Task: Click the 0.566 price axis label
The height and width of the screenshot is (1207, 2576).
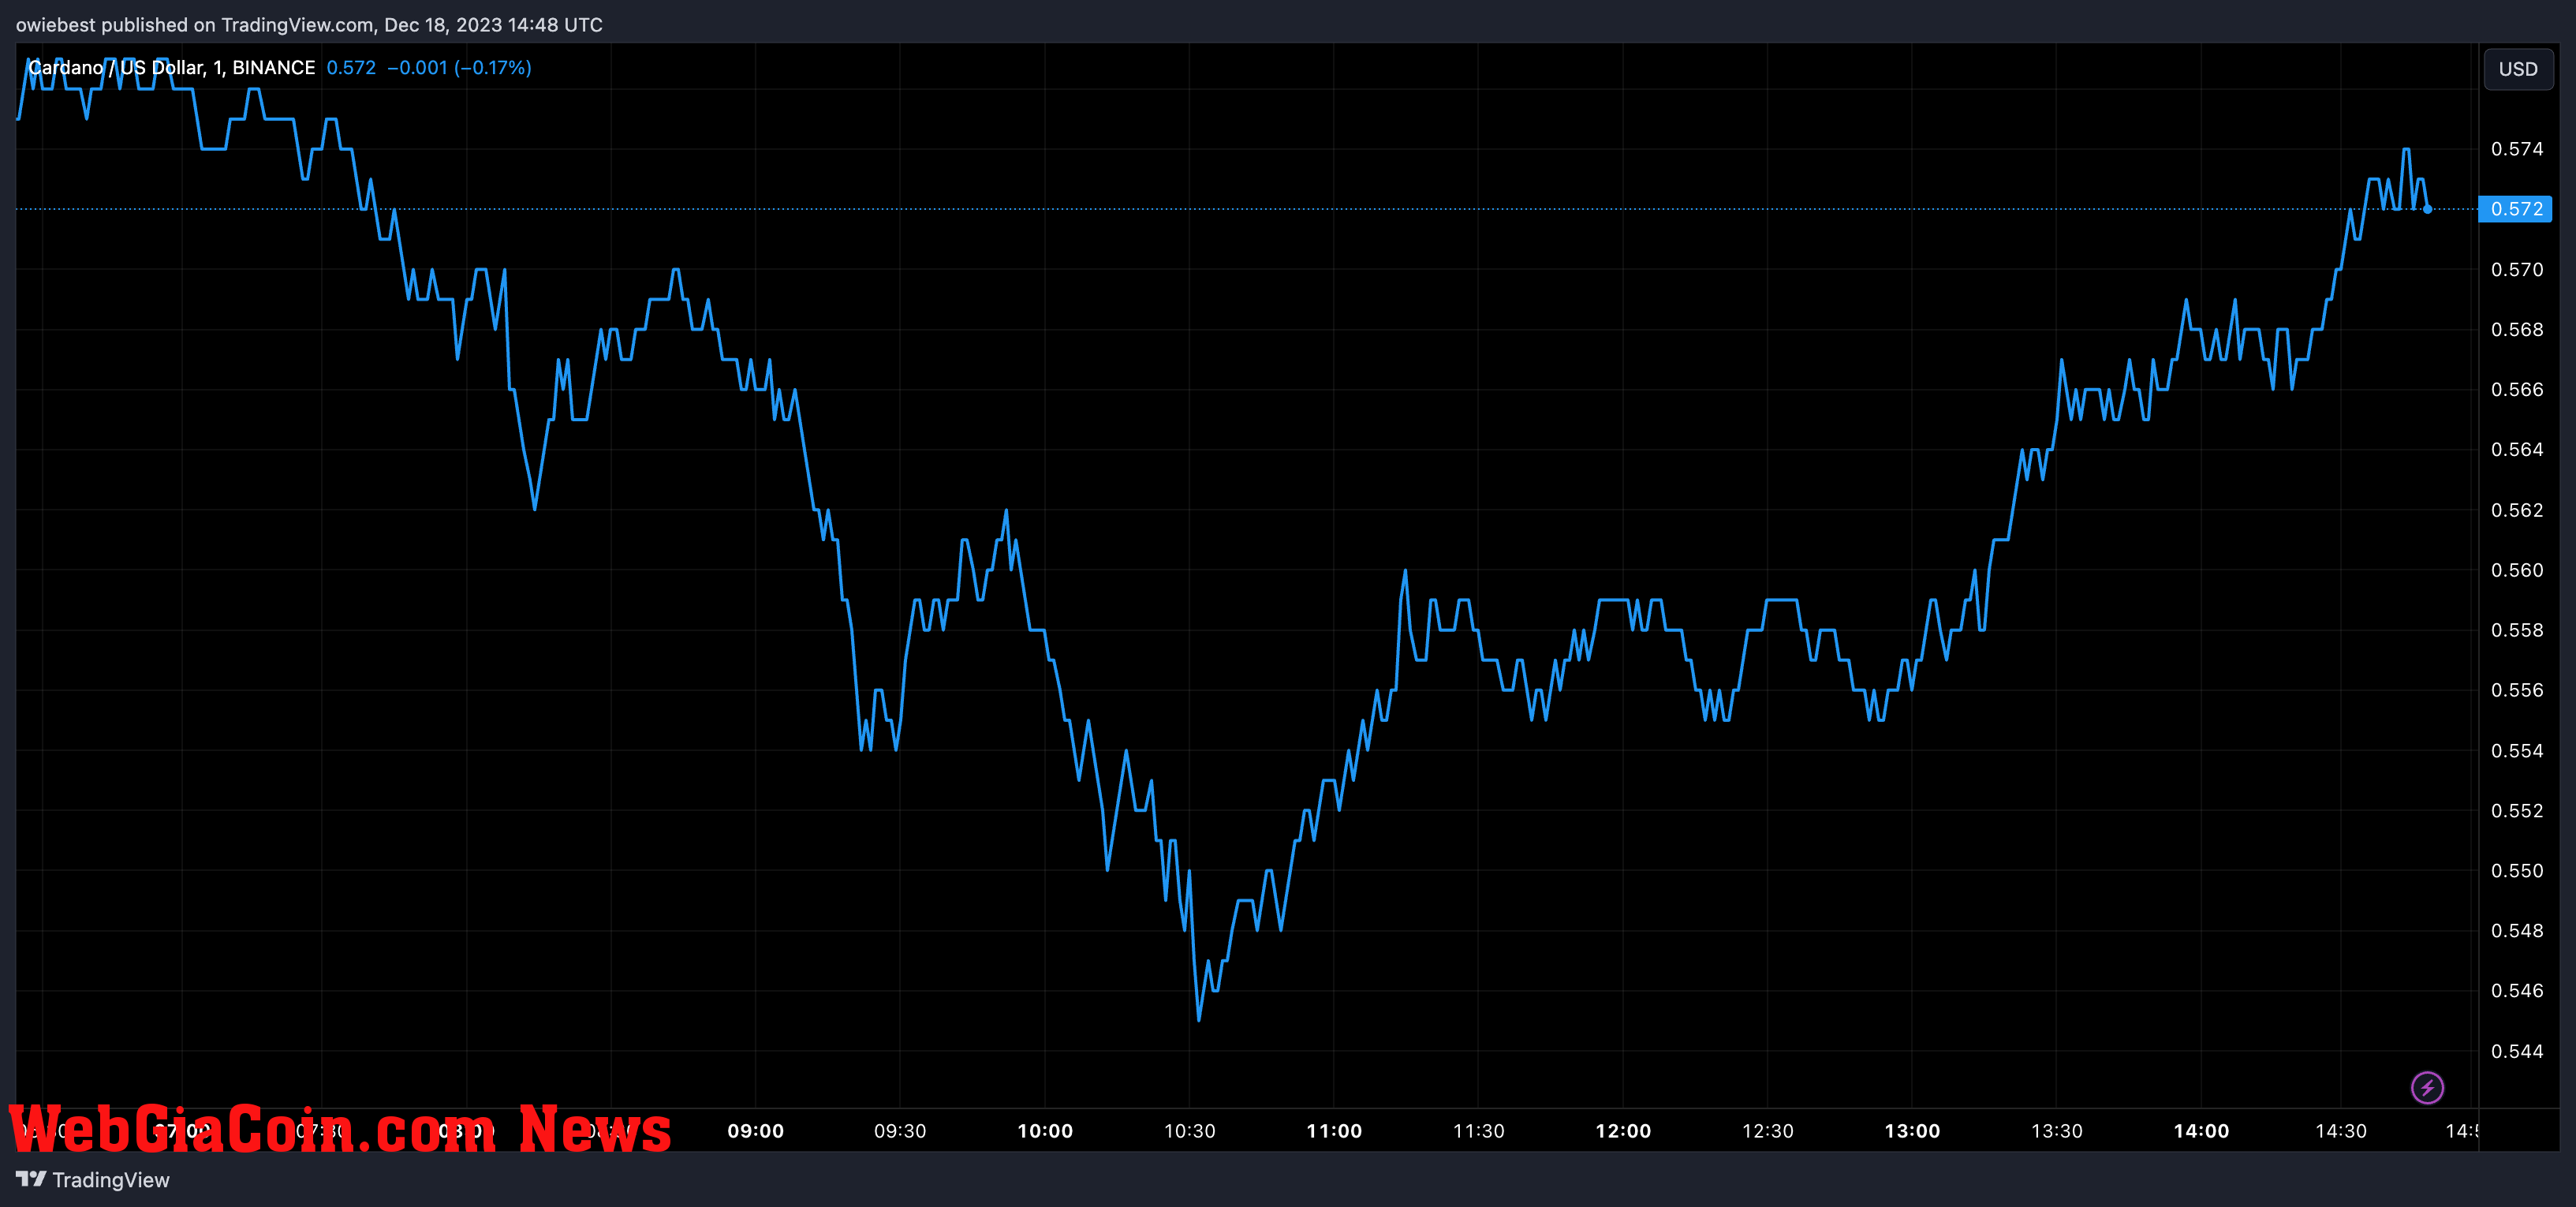Action: (2517, 389)
